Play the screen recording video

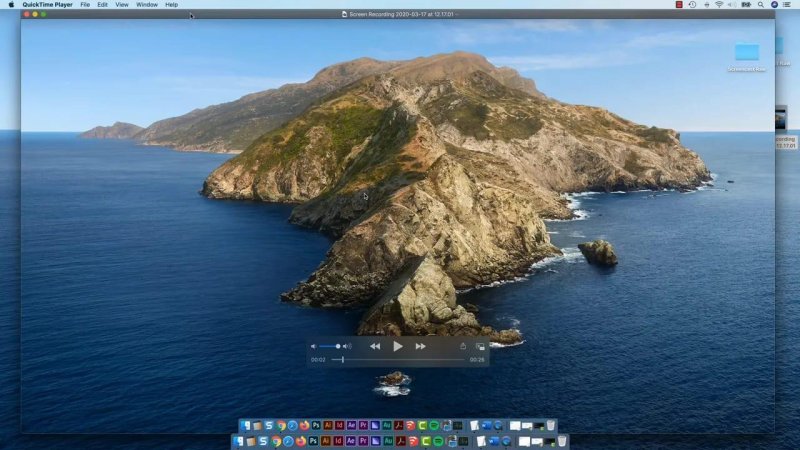(397, 346)
